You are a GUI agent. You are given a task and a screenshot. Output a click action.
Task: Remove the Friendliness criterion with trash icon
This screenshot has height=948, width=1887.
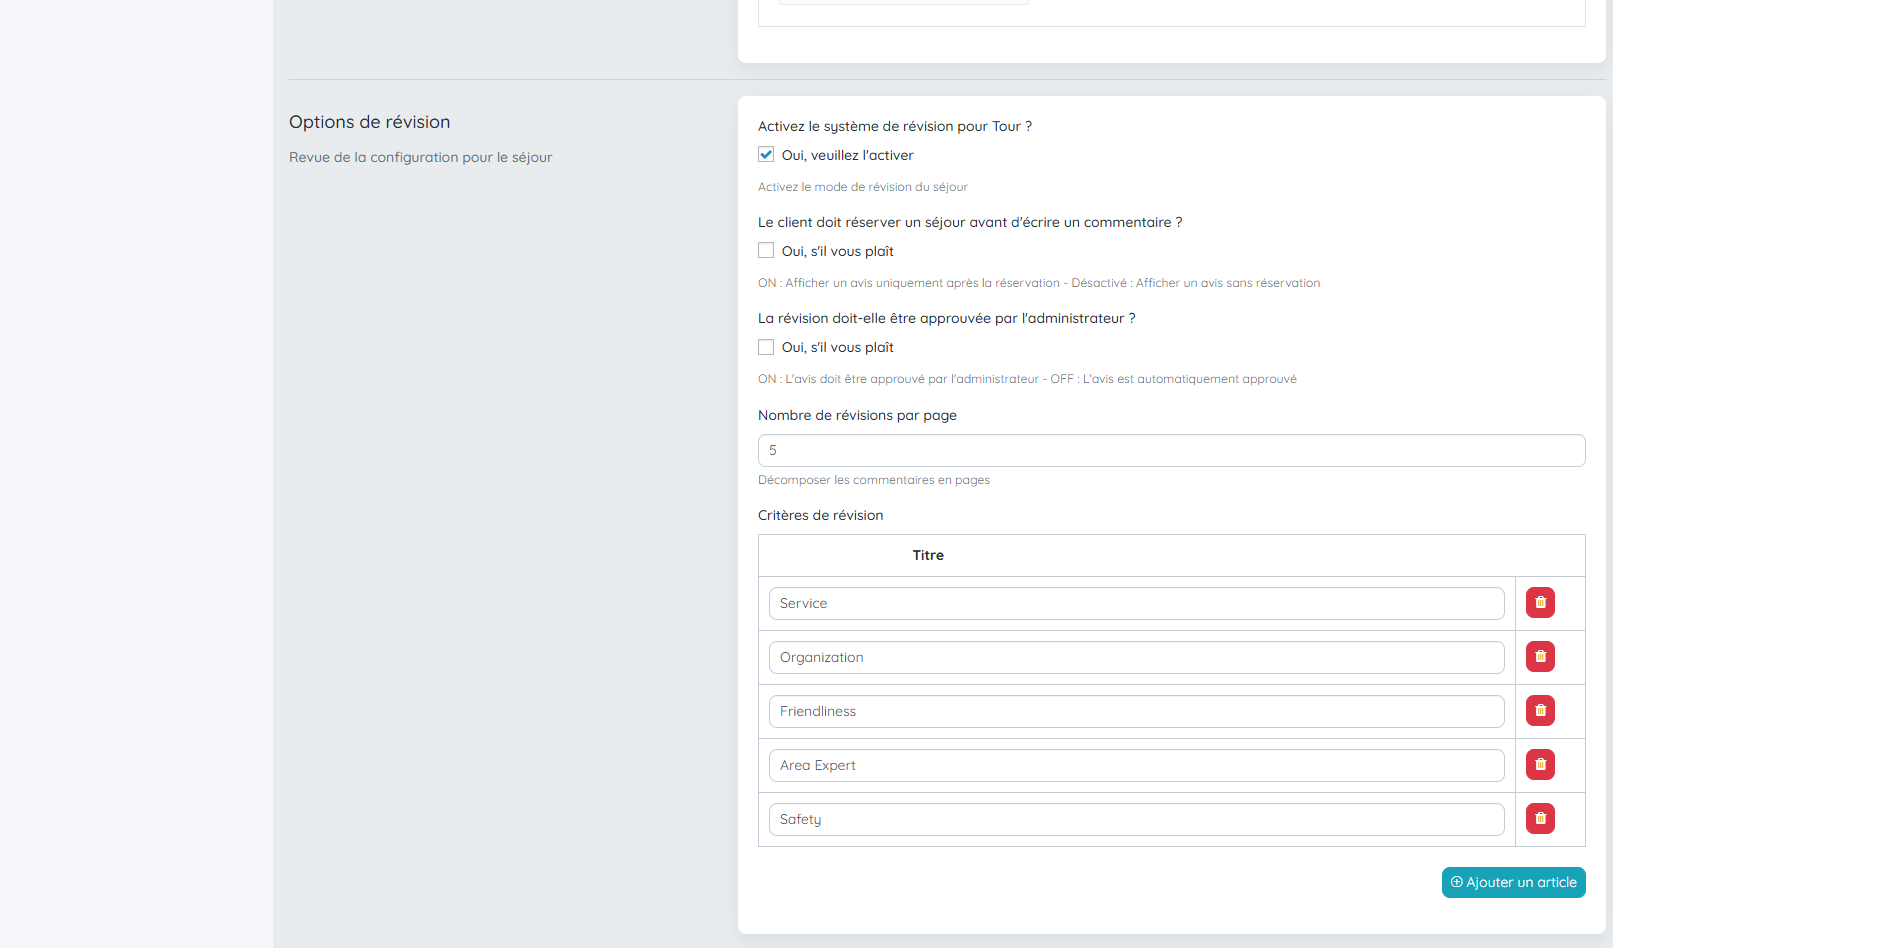pos(1540,711)
